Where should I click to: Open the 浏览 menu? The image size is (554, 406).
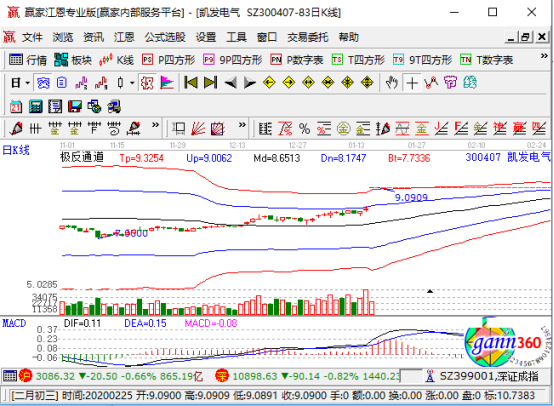tap(63, 37)
